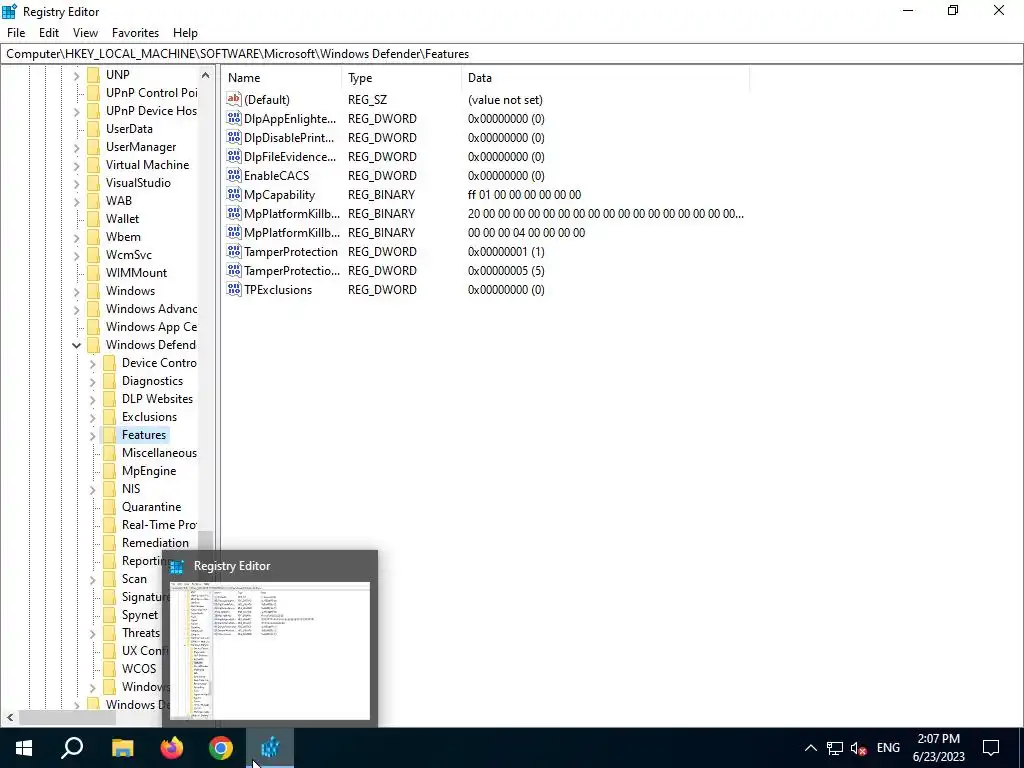Click the Wallet folder icon
The height and width of the screenshot is (768, 1024).
click(93, 219)
